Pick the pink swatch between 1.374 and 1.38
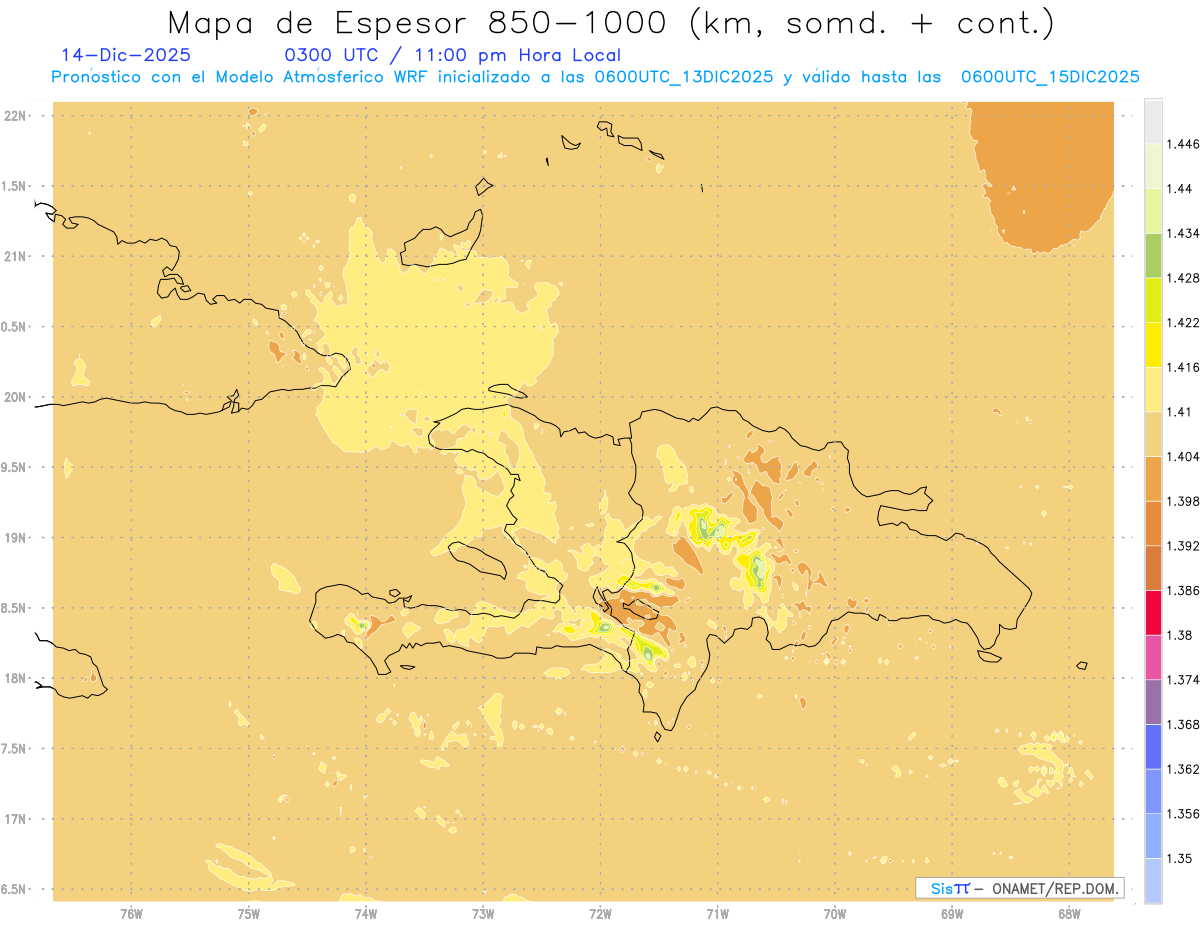 tap(1153, 658)
